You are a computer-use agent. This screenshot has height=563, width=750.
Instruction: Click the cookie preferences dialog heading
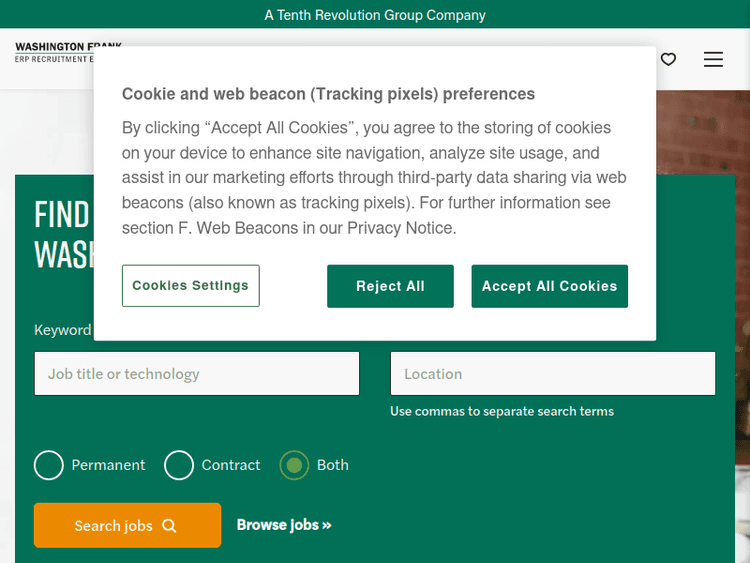tap(328, 94)
